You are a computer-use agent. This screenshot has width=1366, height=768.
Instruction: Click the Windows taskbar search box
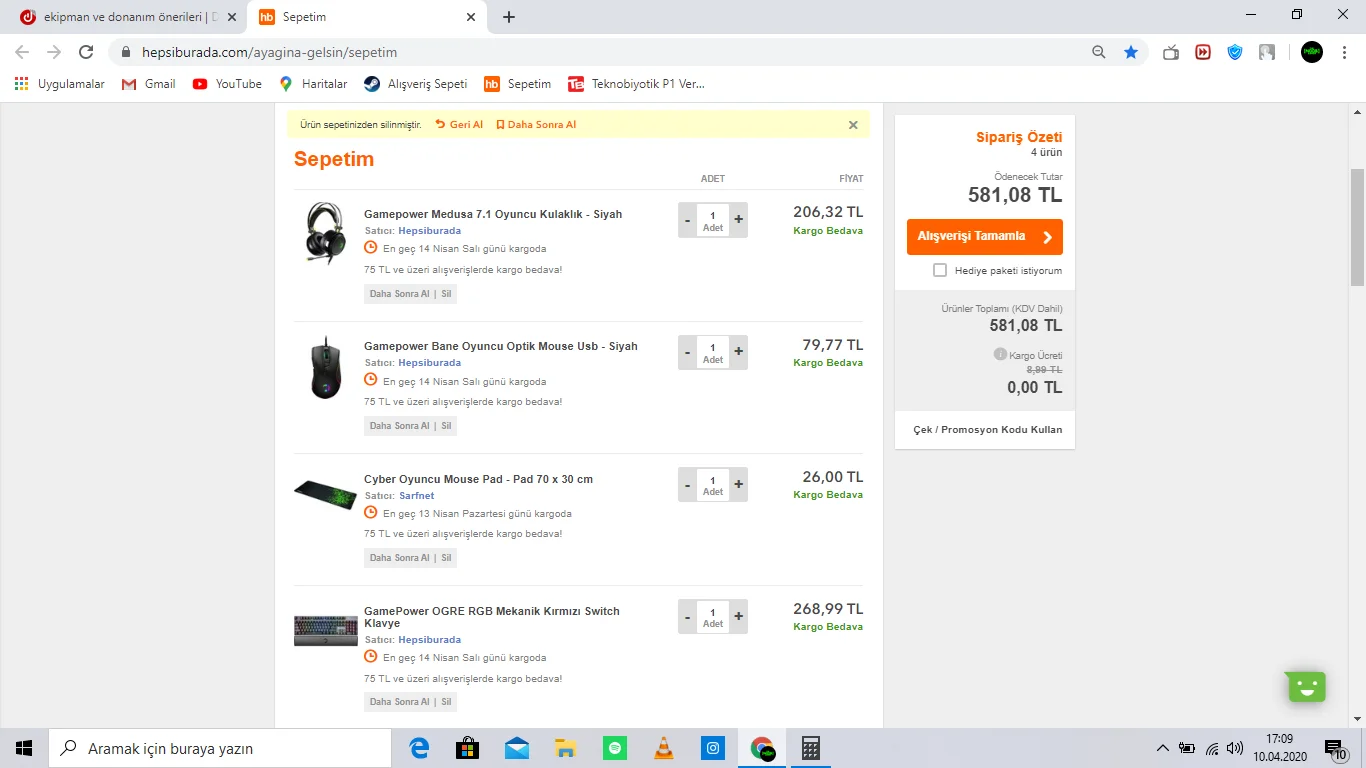[x=220, y=748]
